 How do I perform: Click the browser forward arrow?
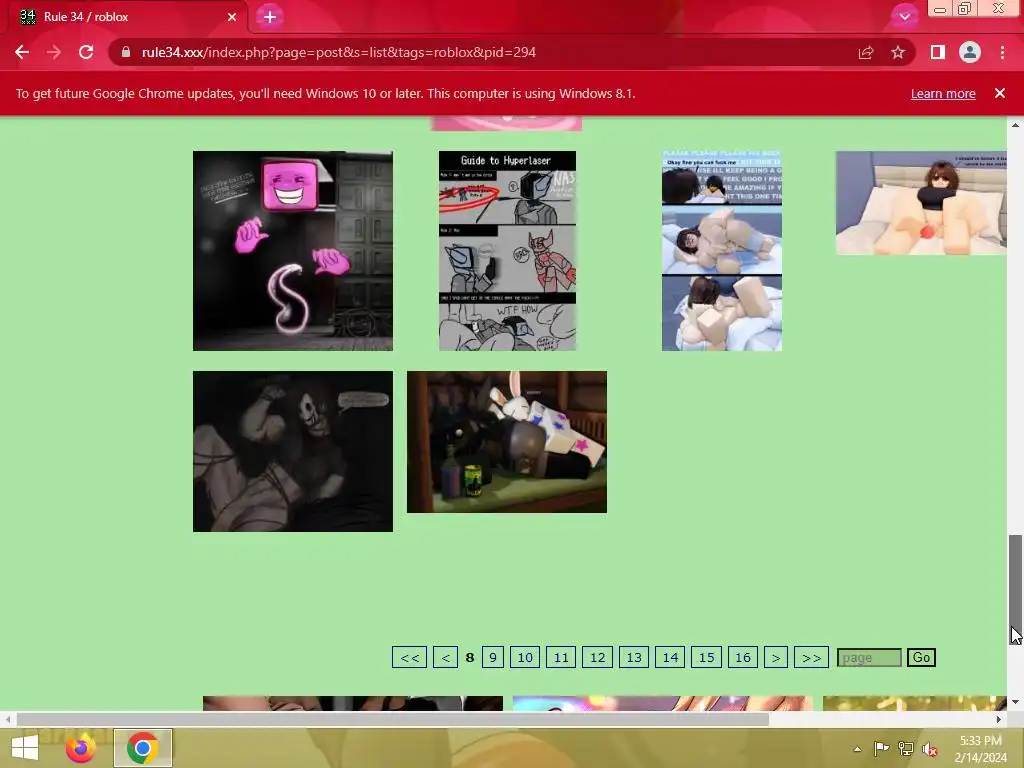click(x=54, y=52)
